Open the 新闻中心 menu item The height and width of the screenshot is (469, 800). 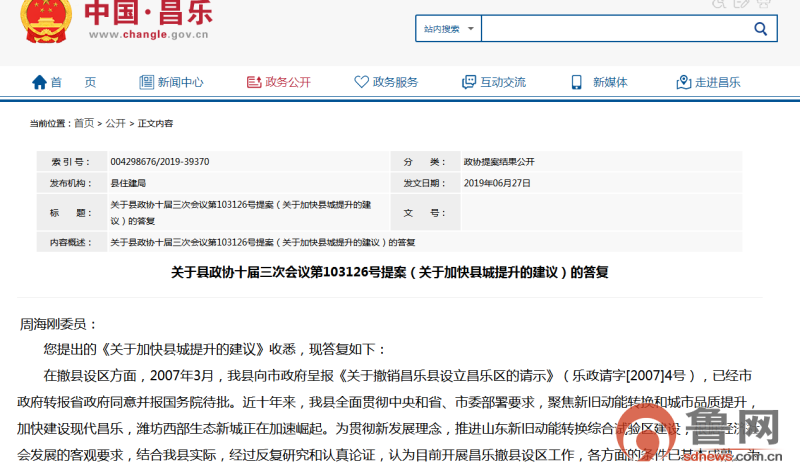[180, 82]
